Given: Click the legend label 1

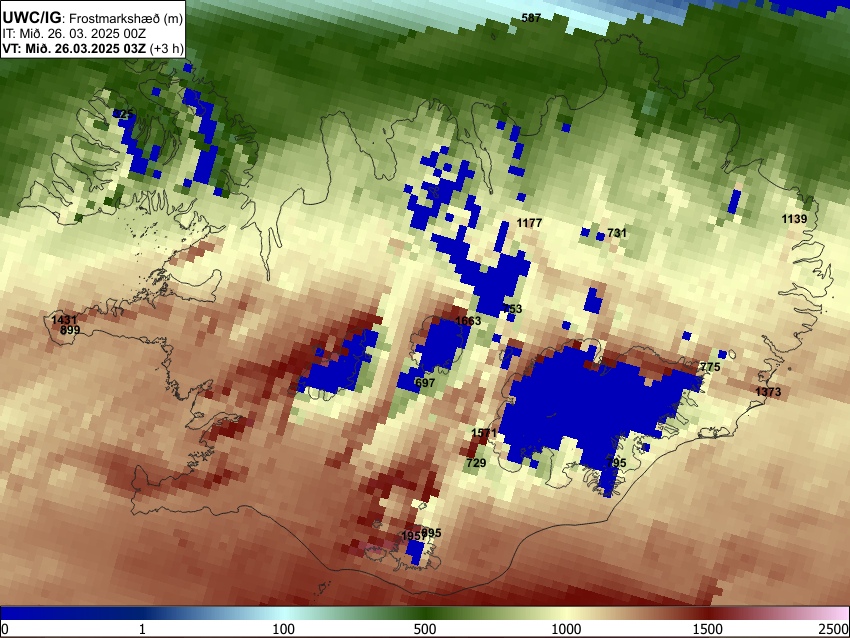Looking at the screenshot, I should point(142,629).
